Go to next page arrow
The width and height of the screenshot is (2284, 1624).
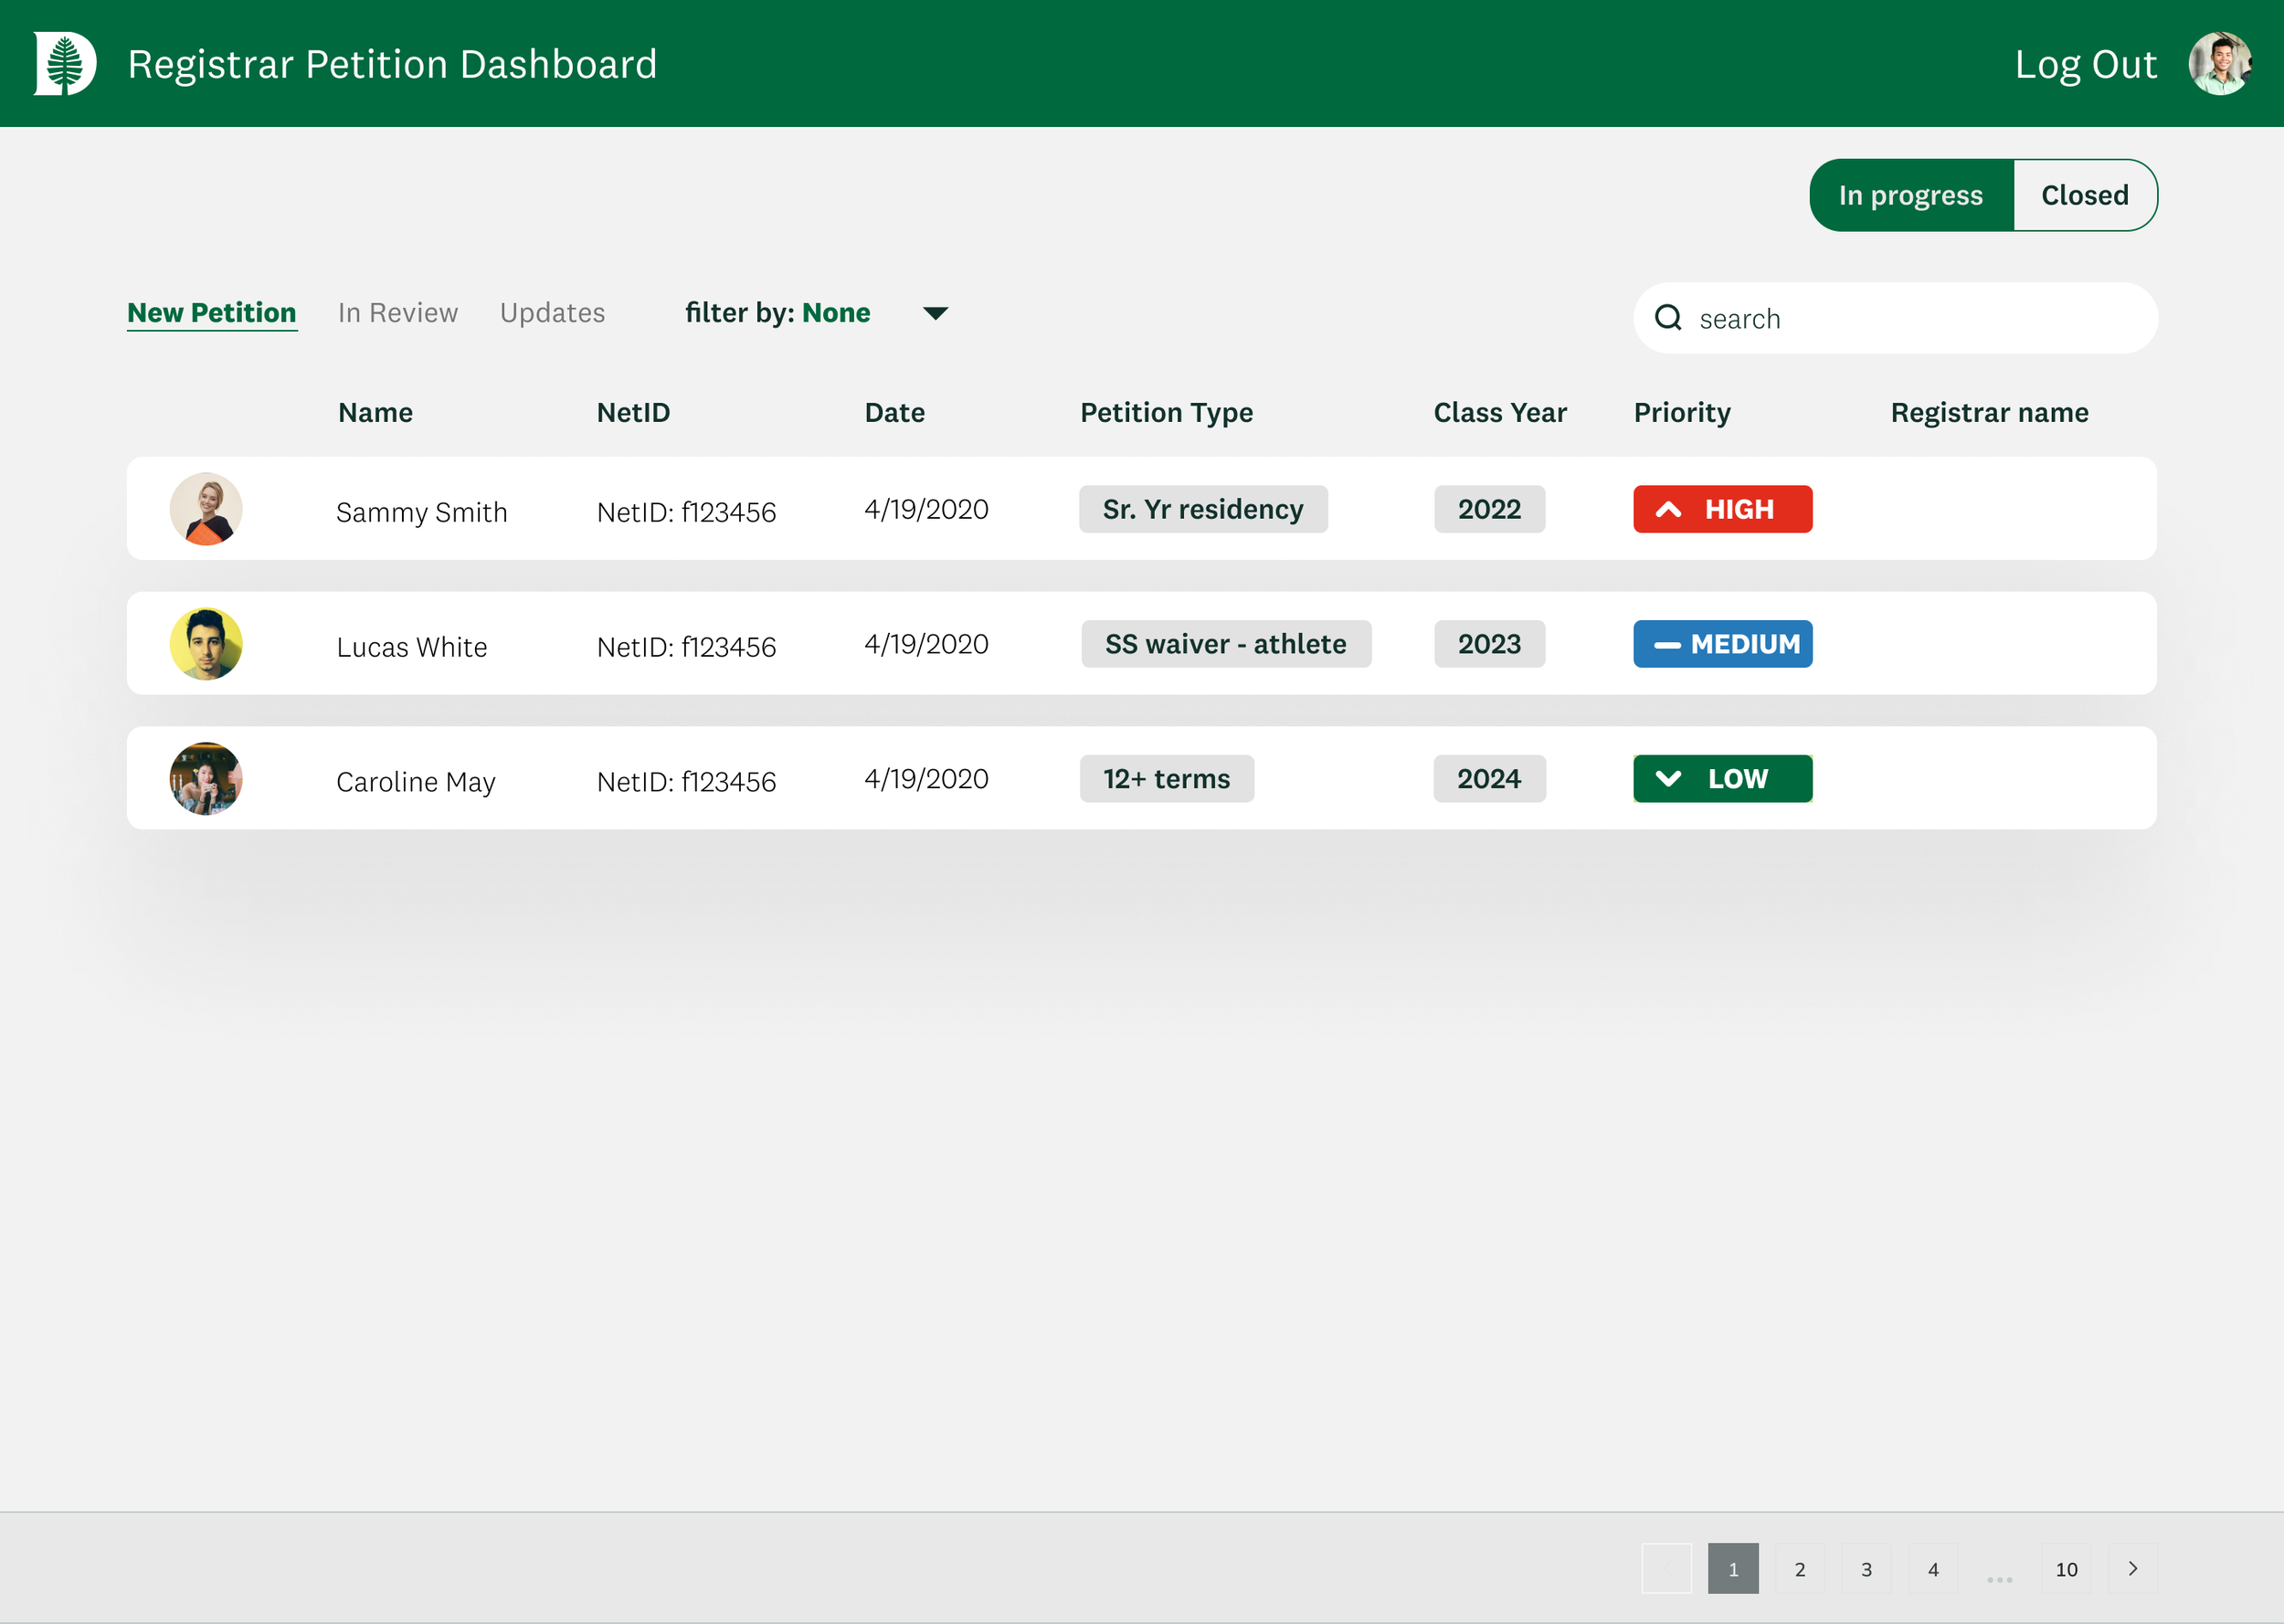click(2132, 1568)
